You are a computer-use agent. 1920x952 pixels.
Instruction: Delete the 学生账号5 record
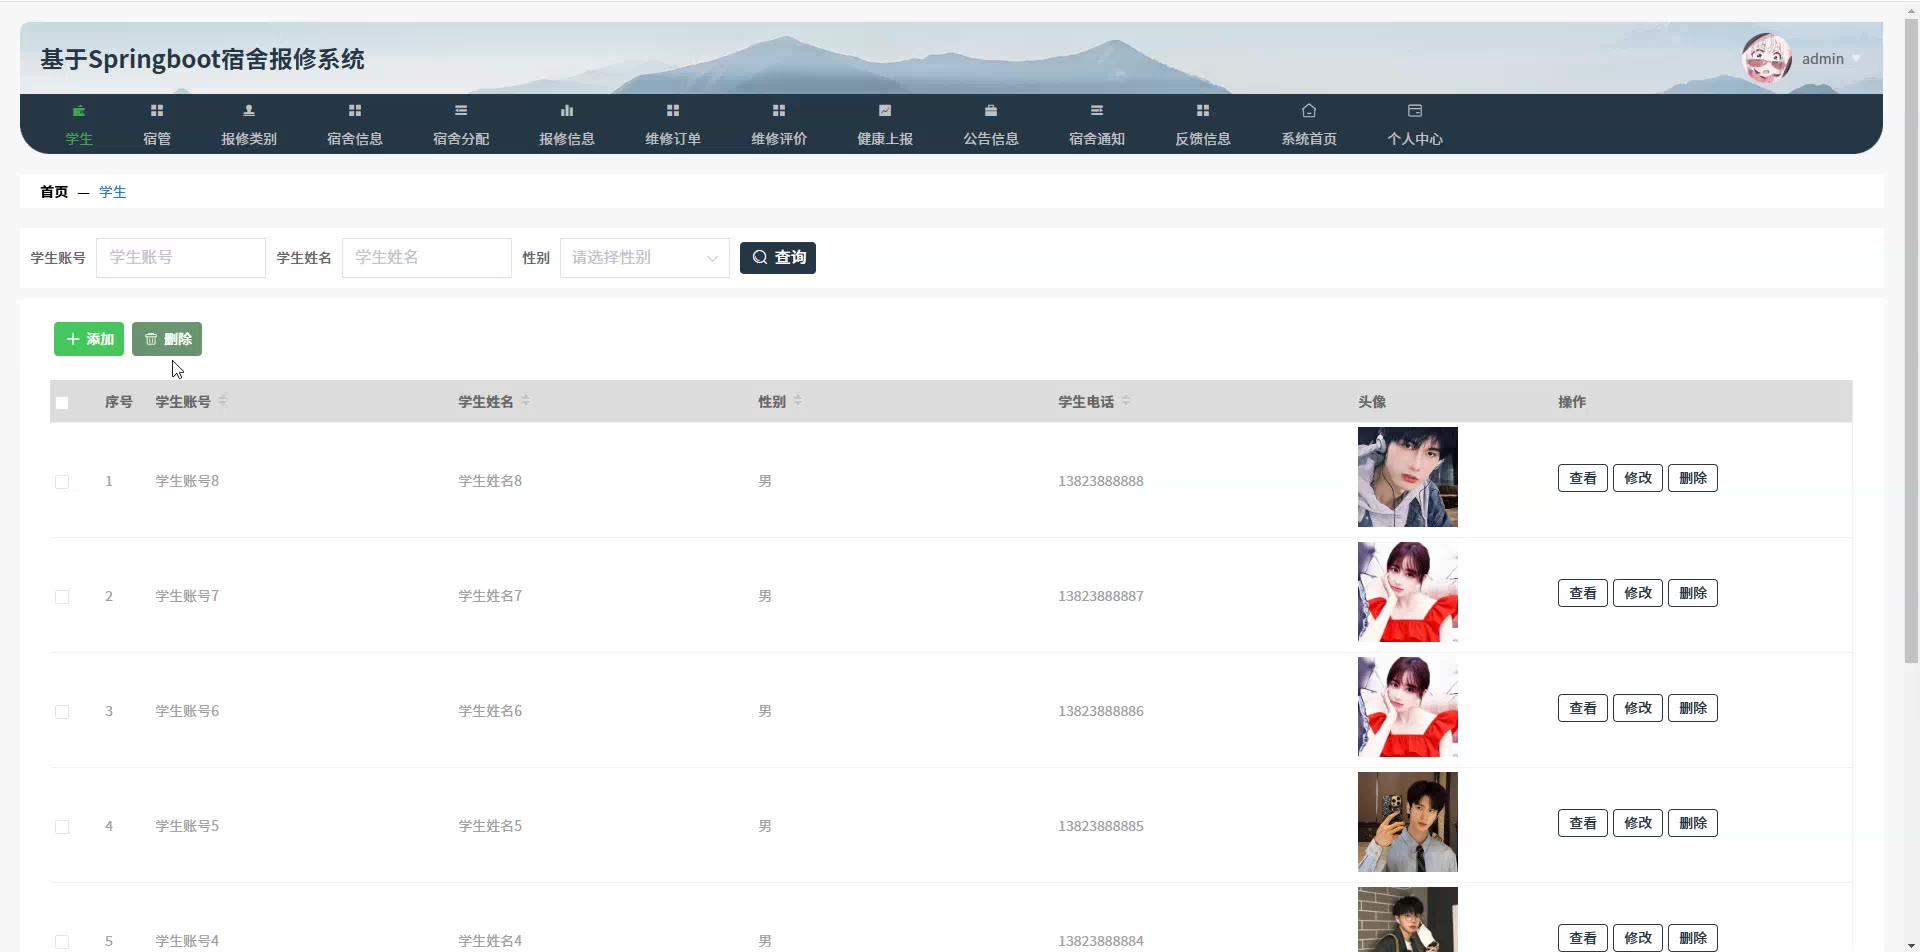pos(1693,823)
